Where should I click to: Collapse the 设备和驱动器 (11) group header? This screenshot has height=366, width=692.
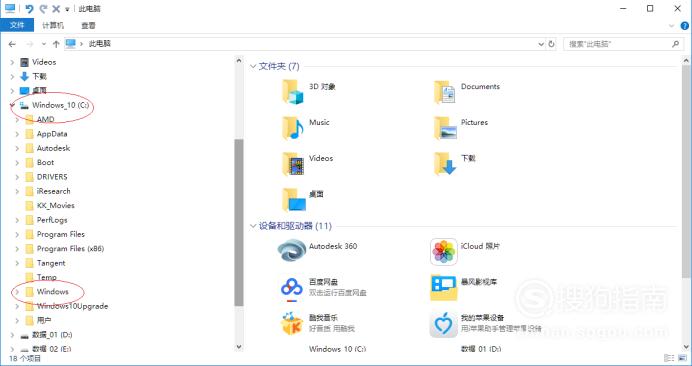(x=253, y=226)
